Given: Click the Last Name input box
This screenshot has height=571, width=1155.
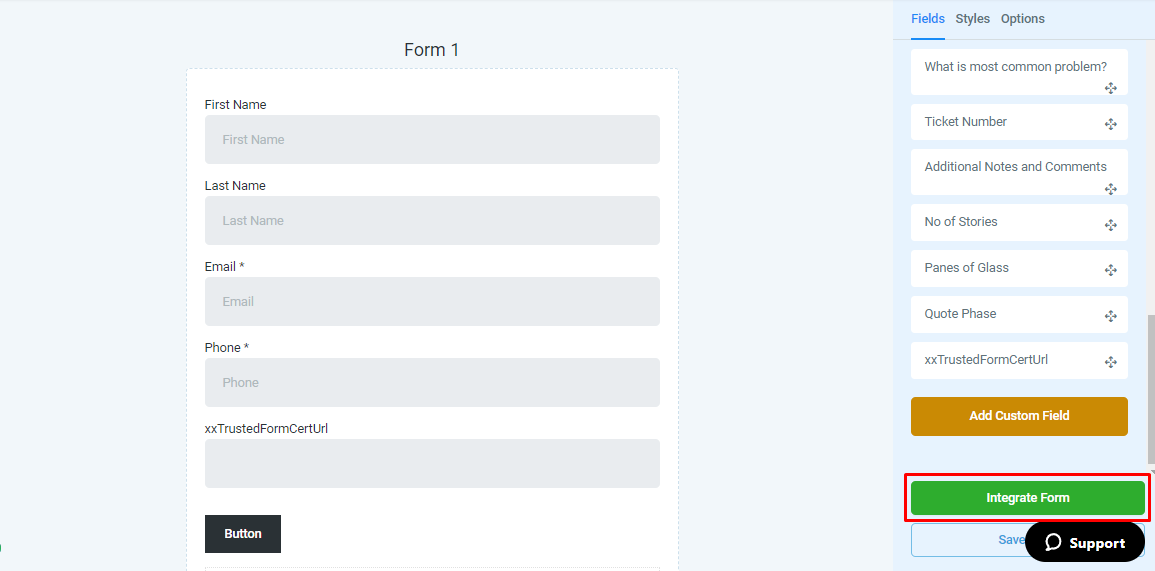Looking at the screenshot, I should pyautogui.click(x=432, y=220).
